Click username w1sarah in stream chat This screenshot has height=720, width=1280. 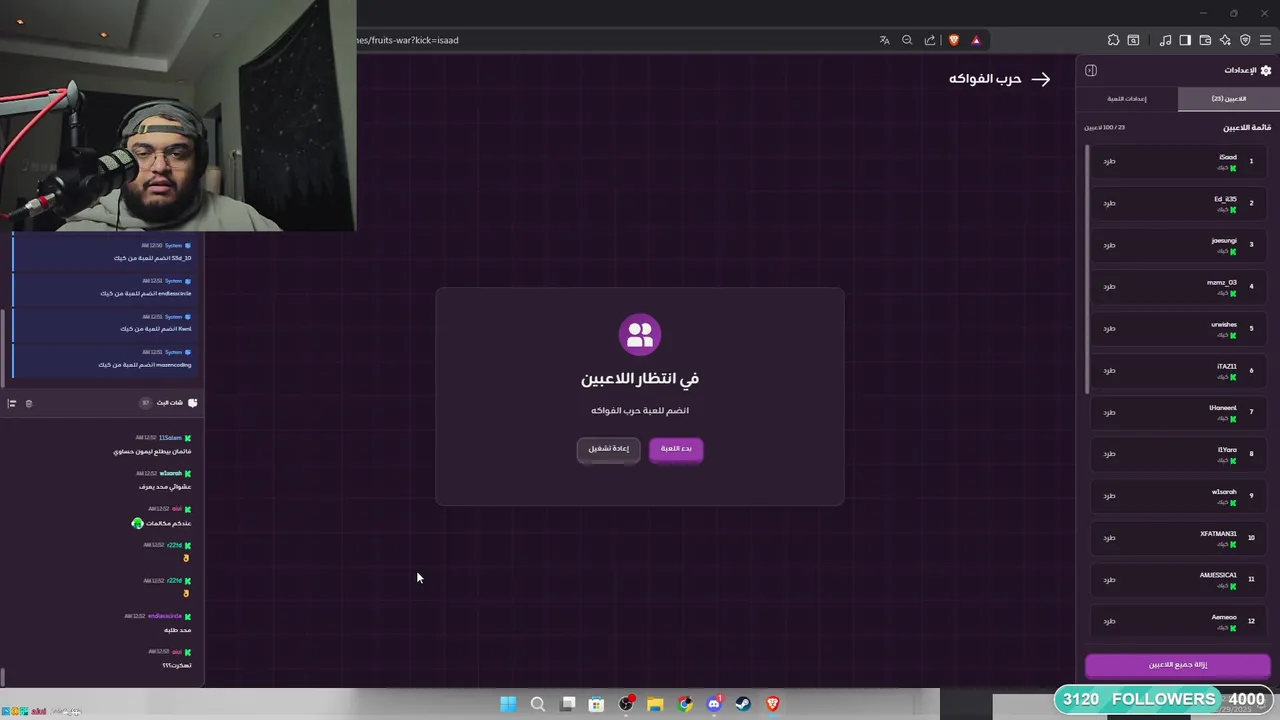coord(170,474)
